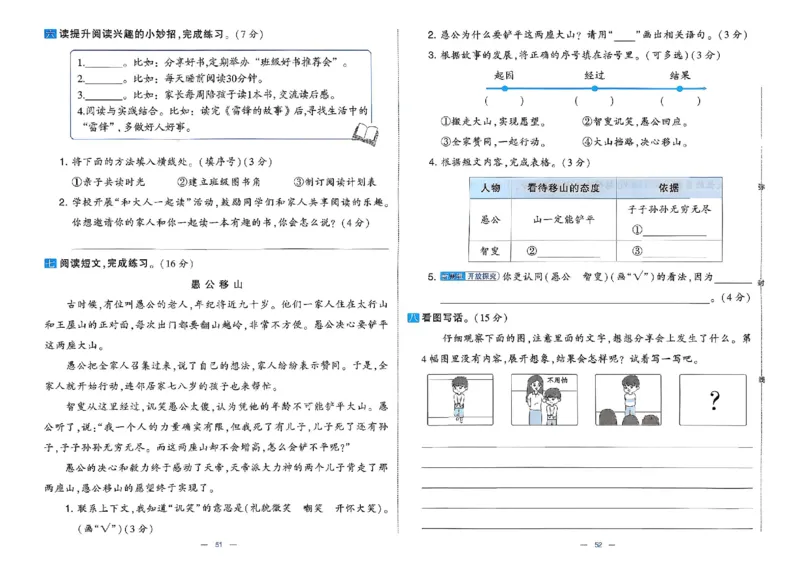
Task: Click second picture panel with 不用怕 text
Action: (x=544, y=400)
